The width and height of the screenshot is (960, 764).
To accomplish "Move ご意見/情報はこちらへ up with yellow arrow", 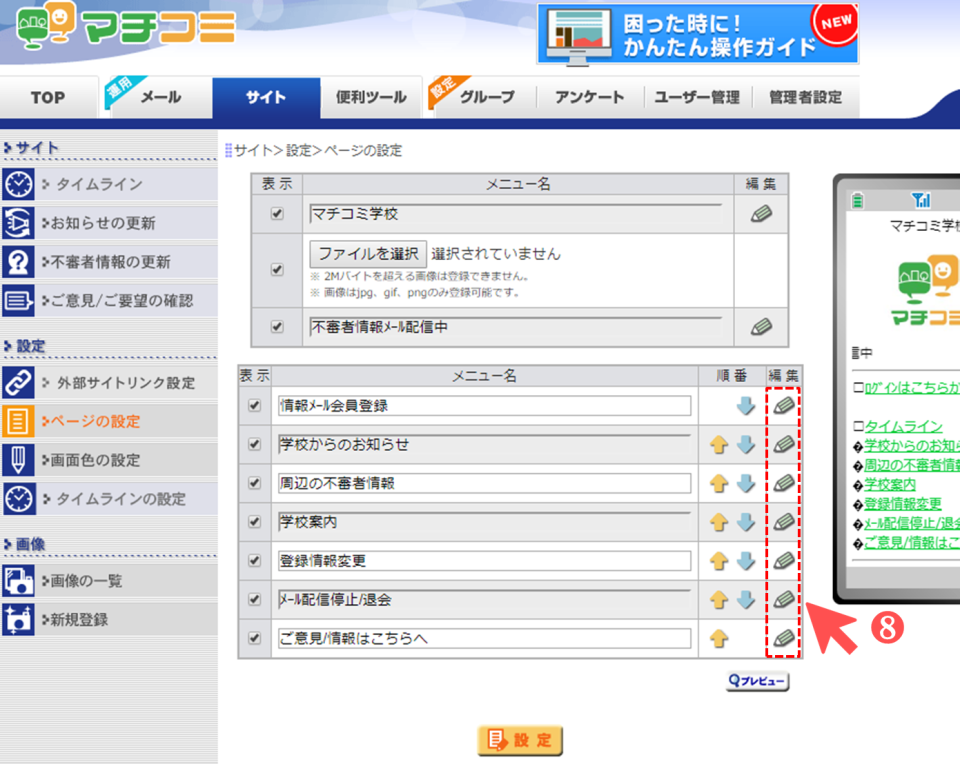I will click(718, 639).
